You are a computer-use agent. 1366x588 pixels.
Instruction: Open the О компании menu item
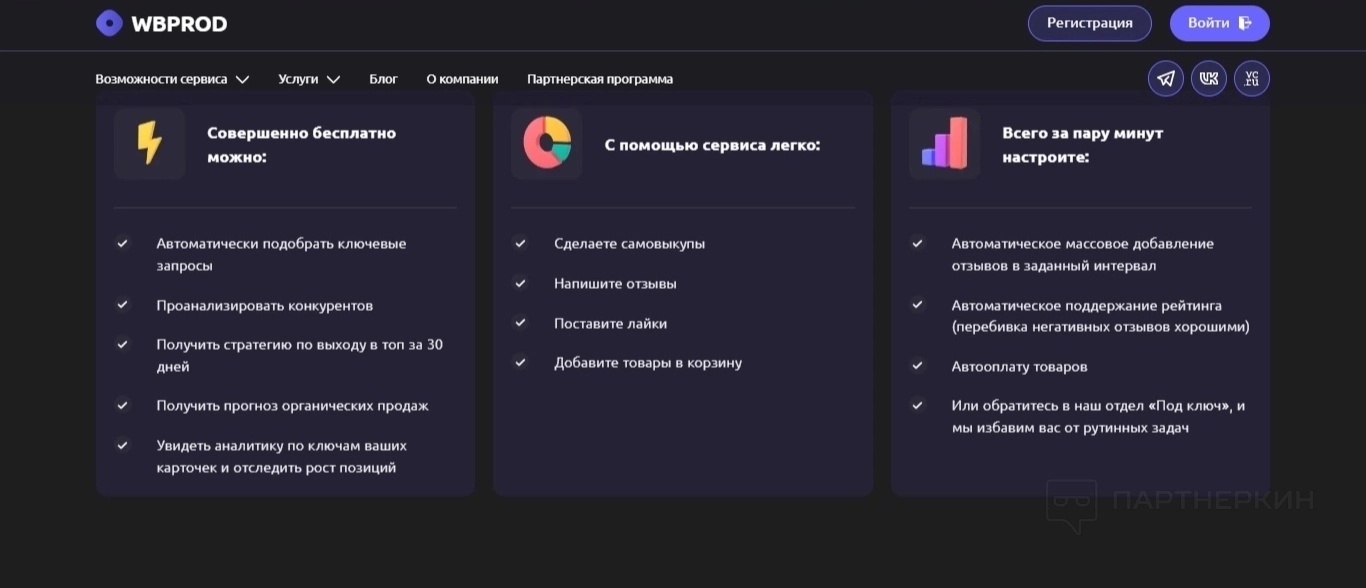pos(462,79)
